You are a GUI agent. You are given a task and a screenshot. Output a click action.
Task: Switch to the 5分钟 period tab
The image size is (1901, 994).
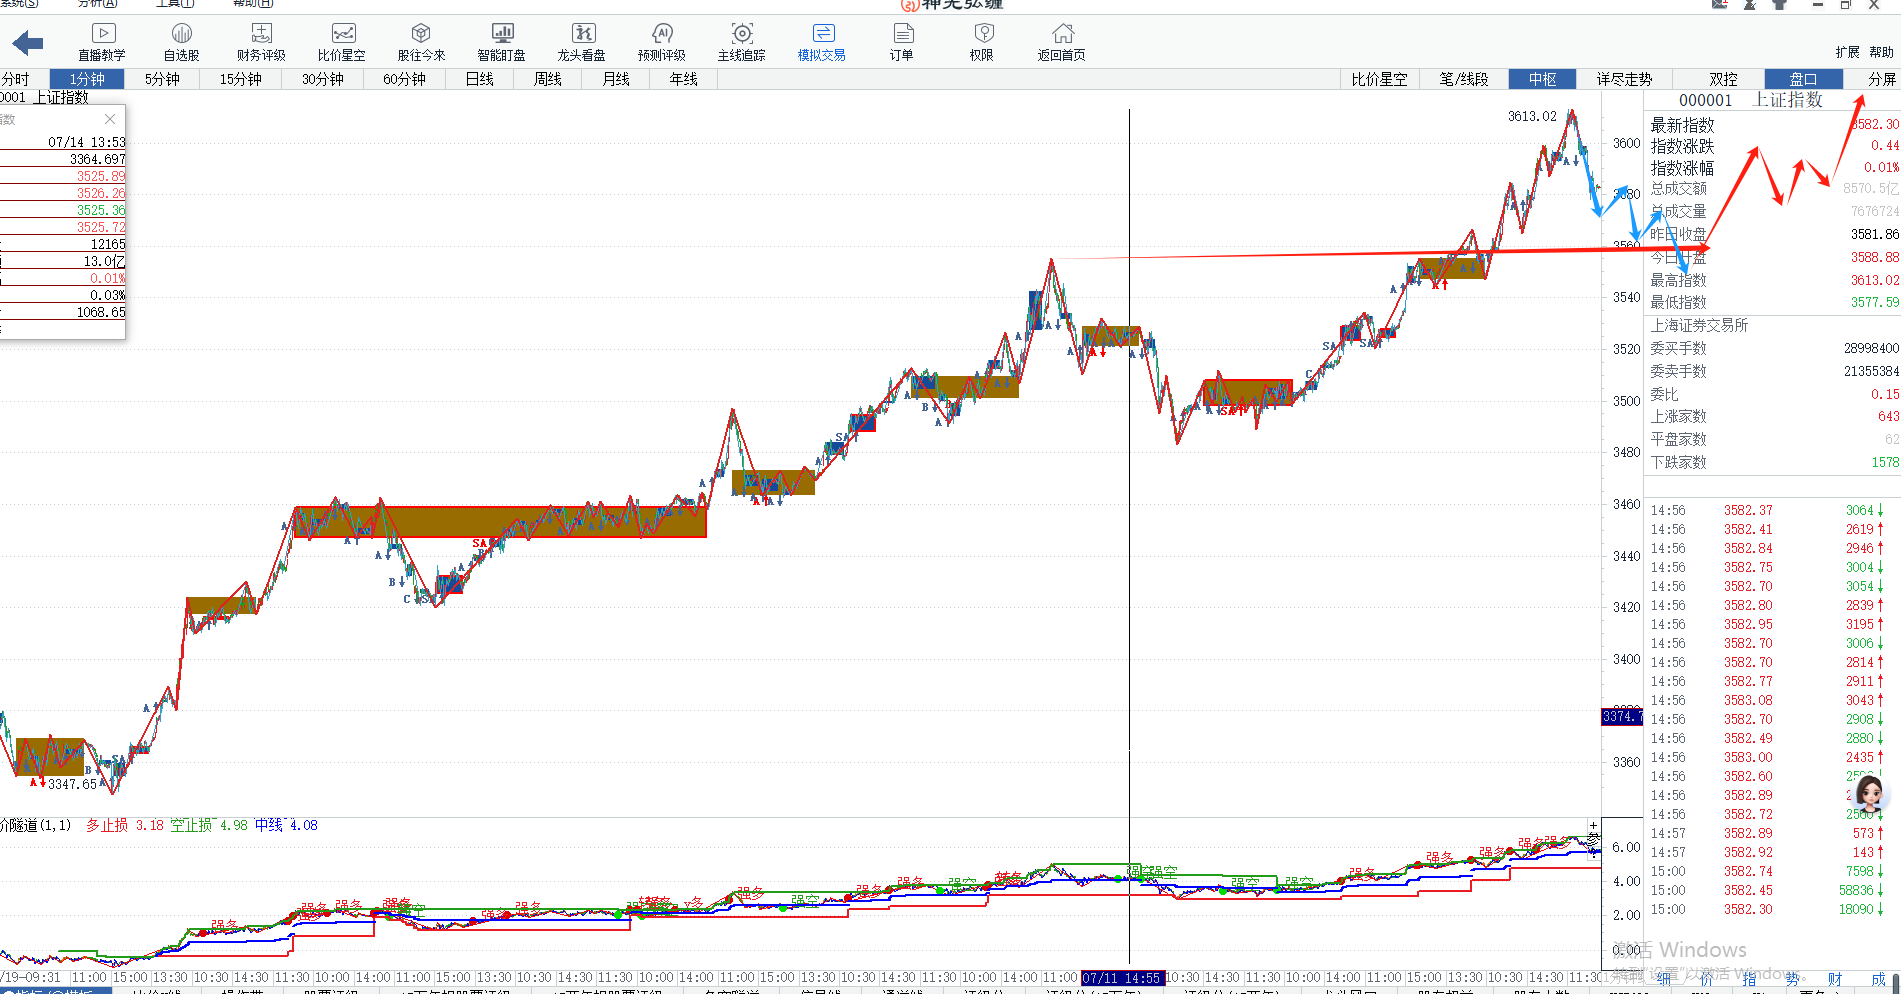pyautogui.click(x=162, y=79)
